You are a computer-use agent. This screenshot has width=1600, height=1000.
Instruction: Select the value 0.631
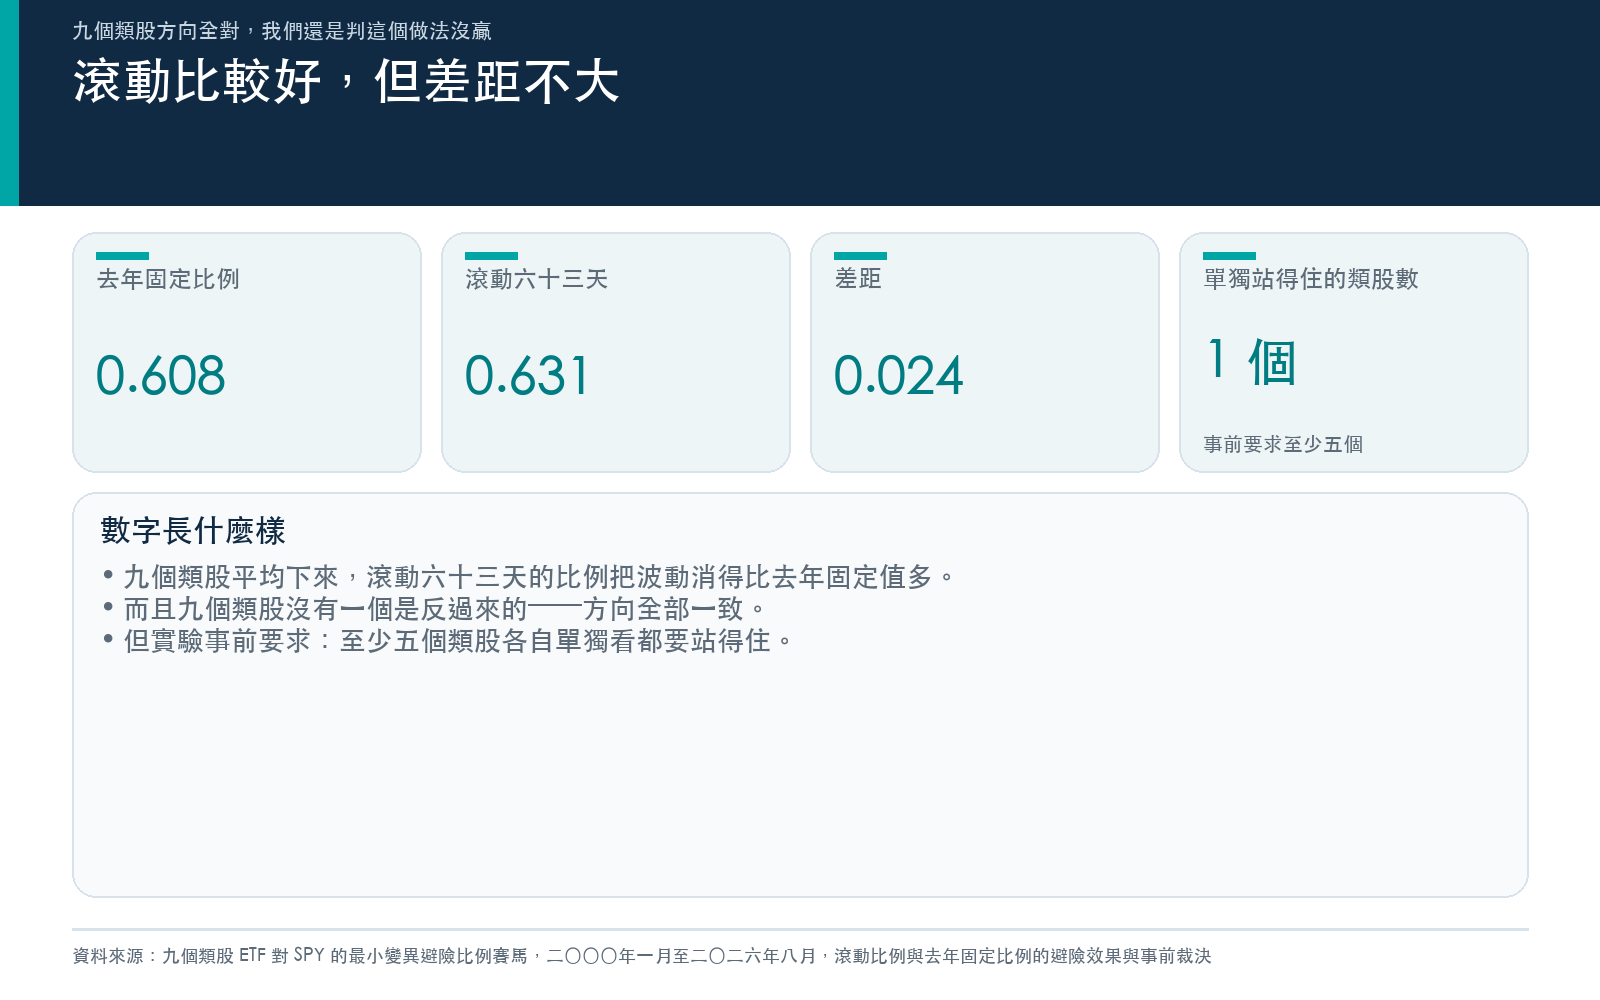527,376
